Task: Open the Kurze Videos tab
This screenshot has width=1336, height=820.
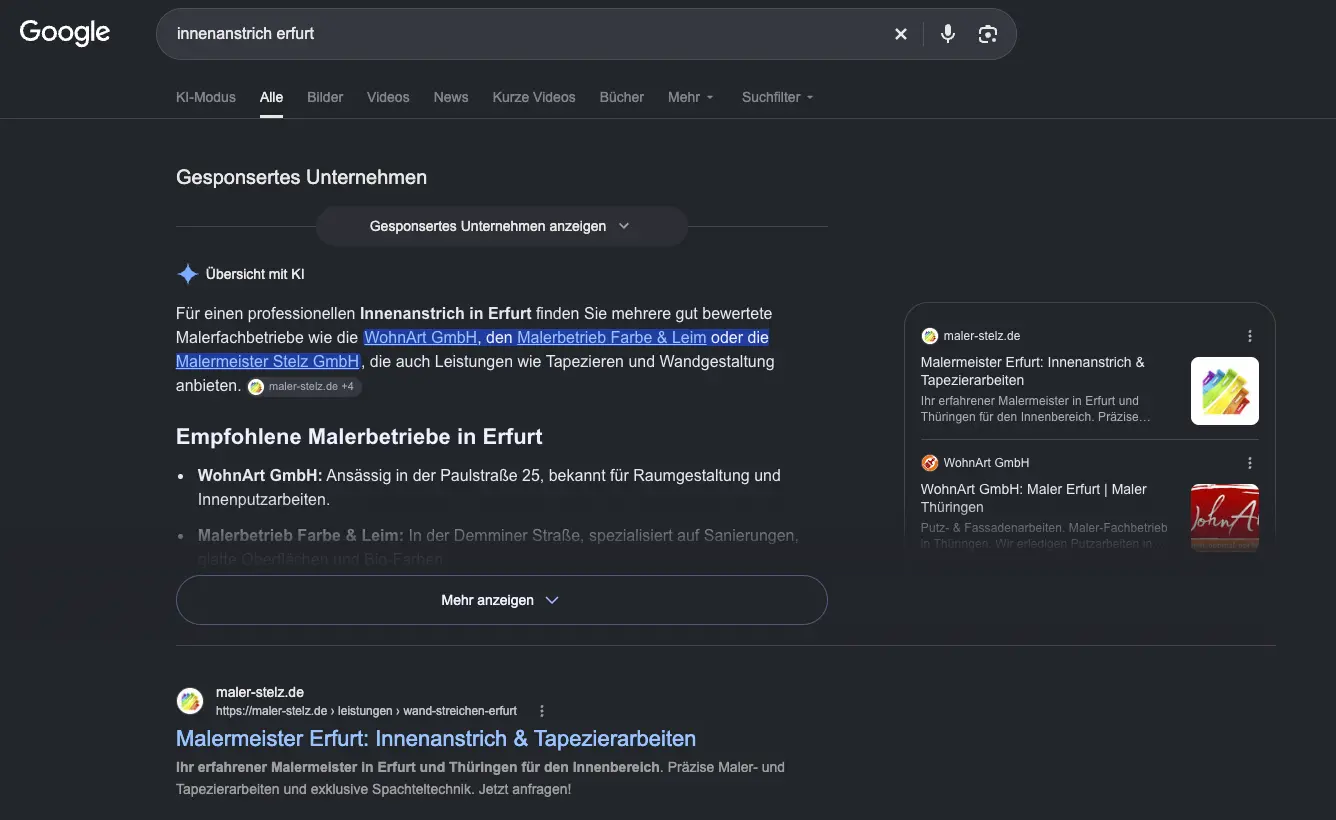Action: pos(534,97)
